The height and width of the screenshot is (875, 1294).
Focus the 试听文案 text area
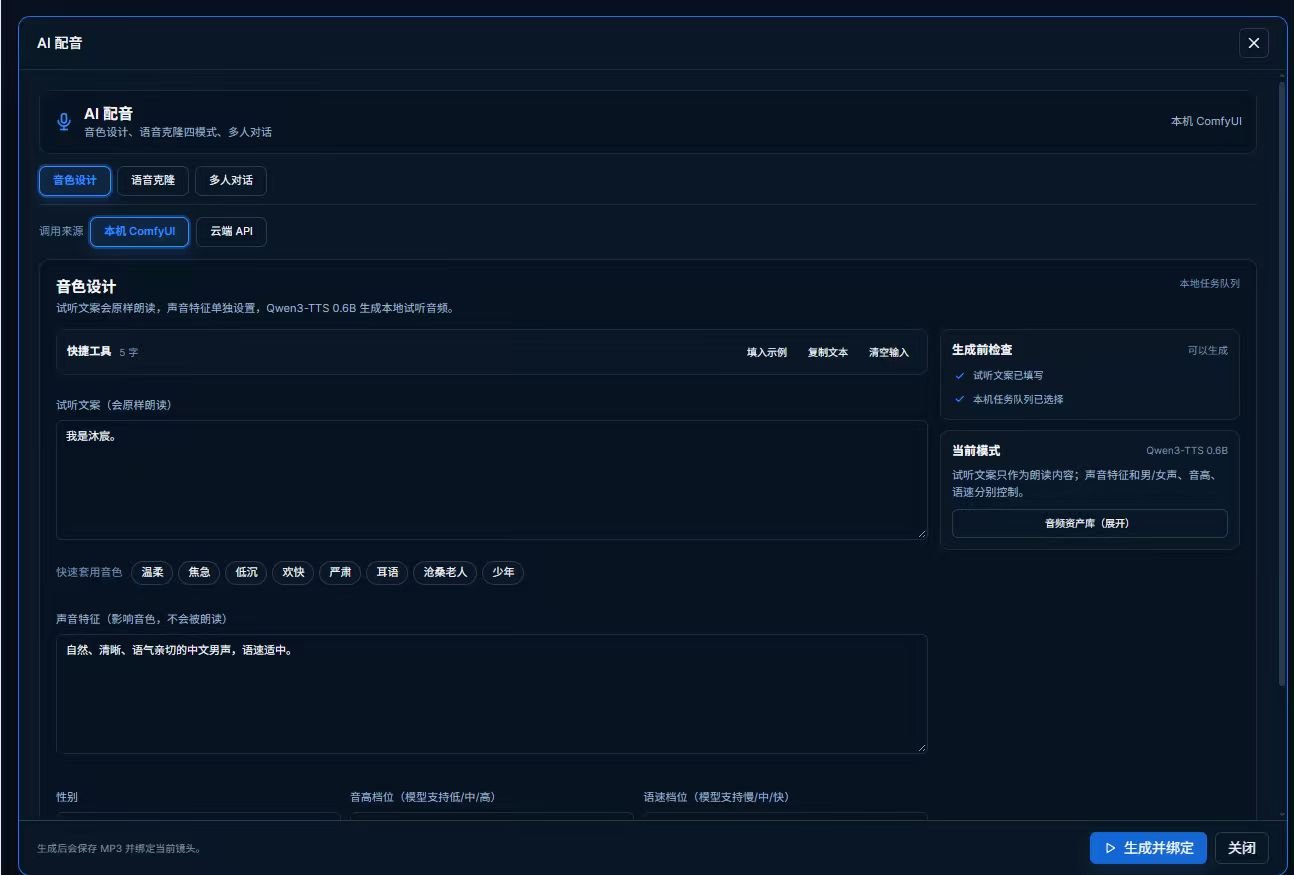click(x=492, y=480)
